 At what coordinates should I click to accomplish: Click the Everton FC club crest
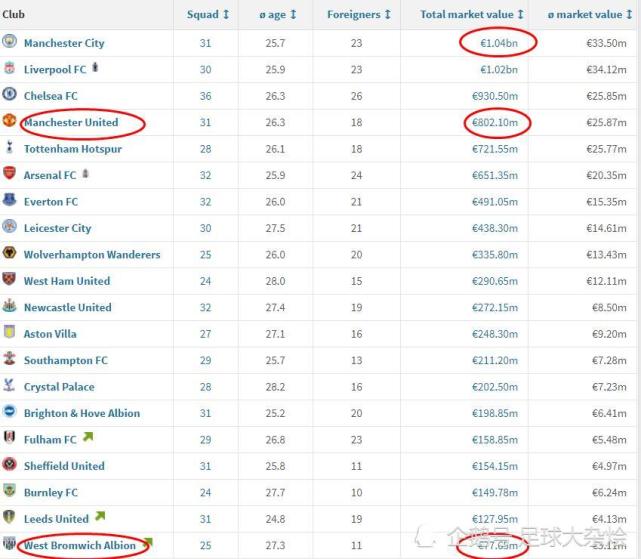(x=9, y=200)
